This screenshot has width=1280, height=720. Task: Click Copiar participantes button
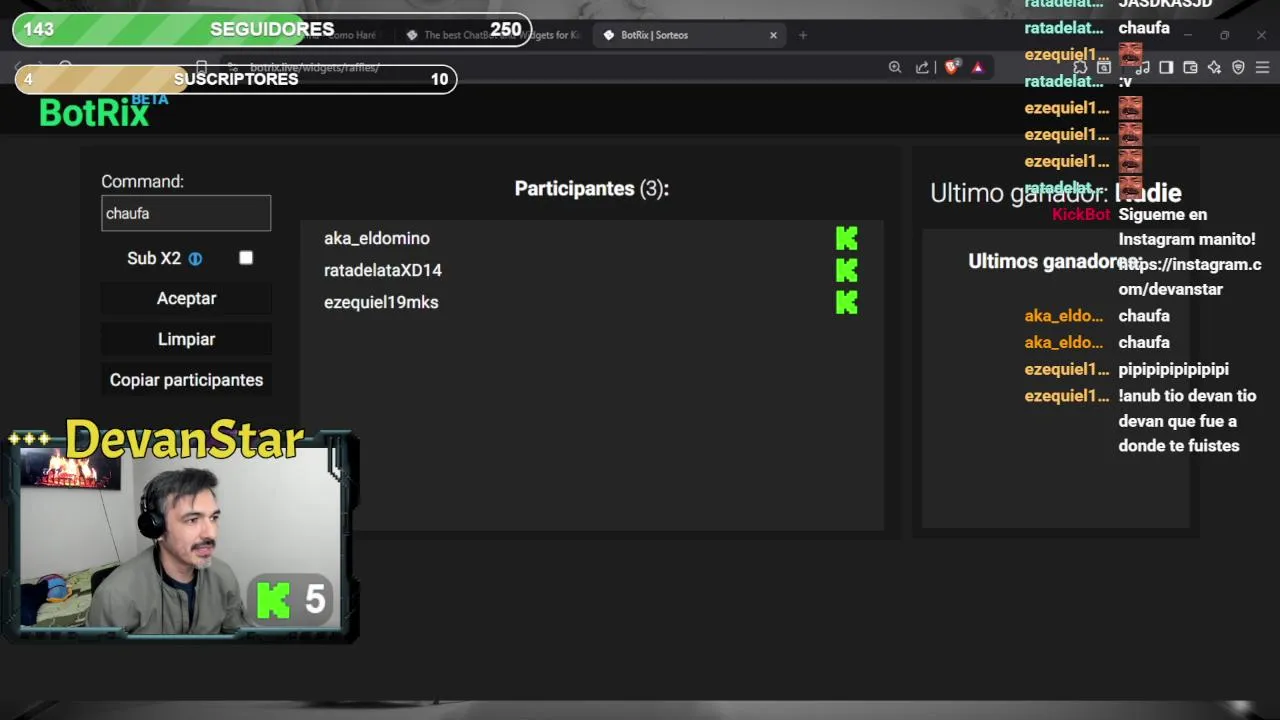coord(186,380)
